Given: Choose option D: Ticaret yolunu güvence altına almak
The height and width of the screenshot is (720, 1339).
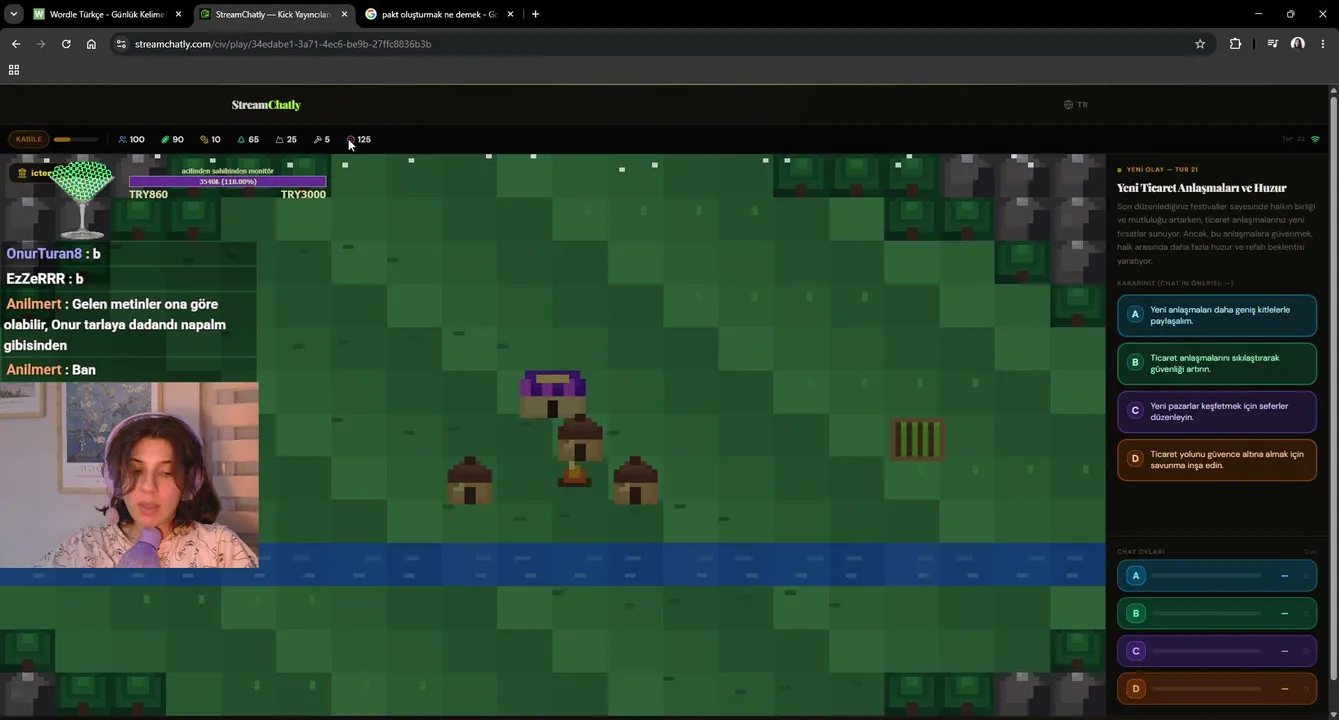Looking at the screenshot, I should click(x=1216, y=460).
